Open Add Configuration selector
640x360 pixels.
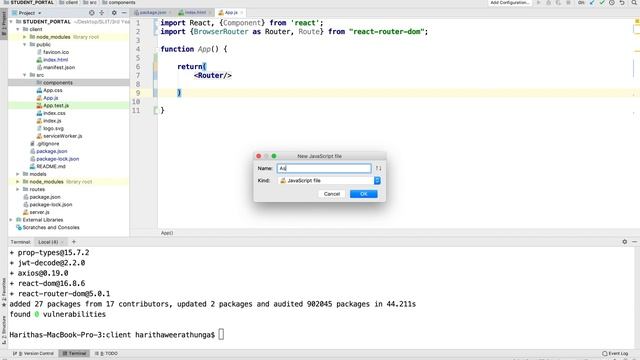509,3
